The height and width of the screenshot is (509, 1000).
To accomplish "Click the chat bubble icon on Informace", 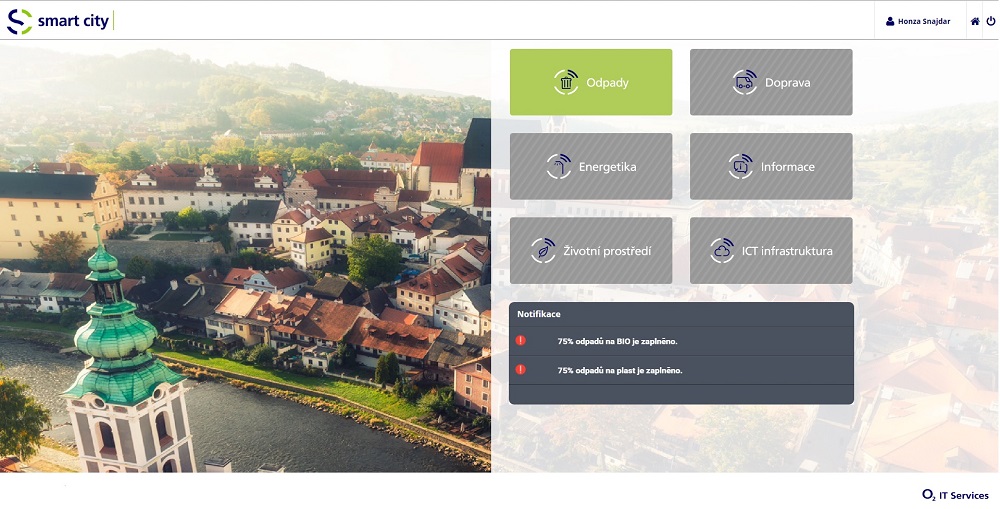I will (x=740, y=166).
